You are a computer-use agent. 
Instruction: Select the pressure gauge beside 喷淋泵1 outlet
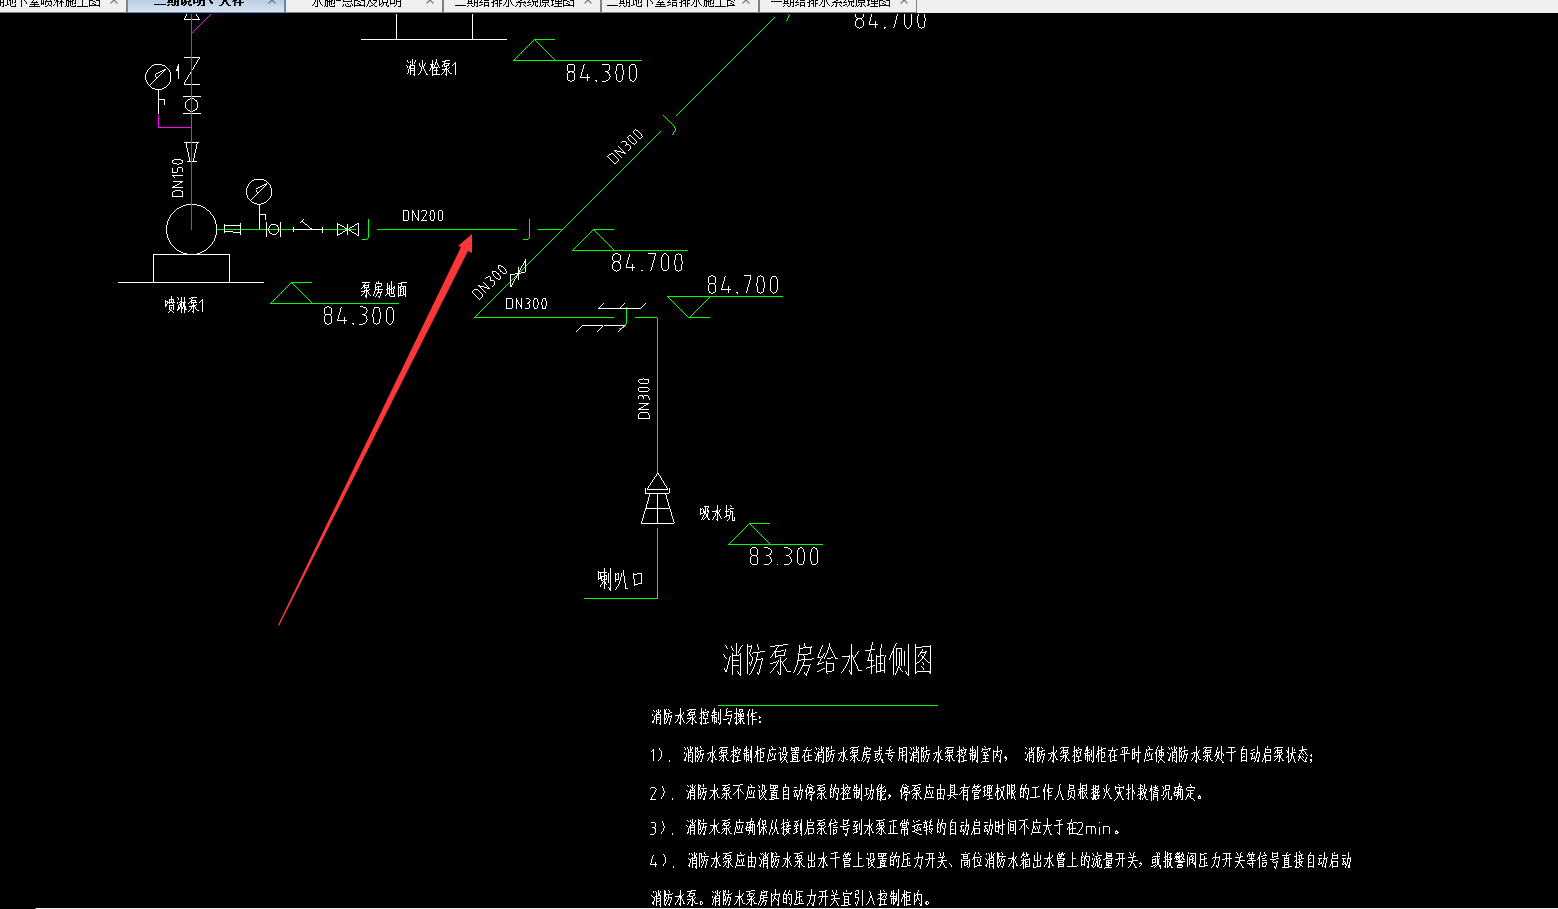click(259, 191)
